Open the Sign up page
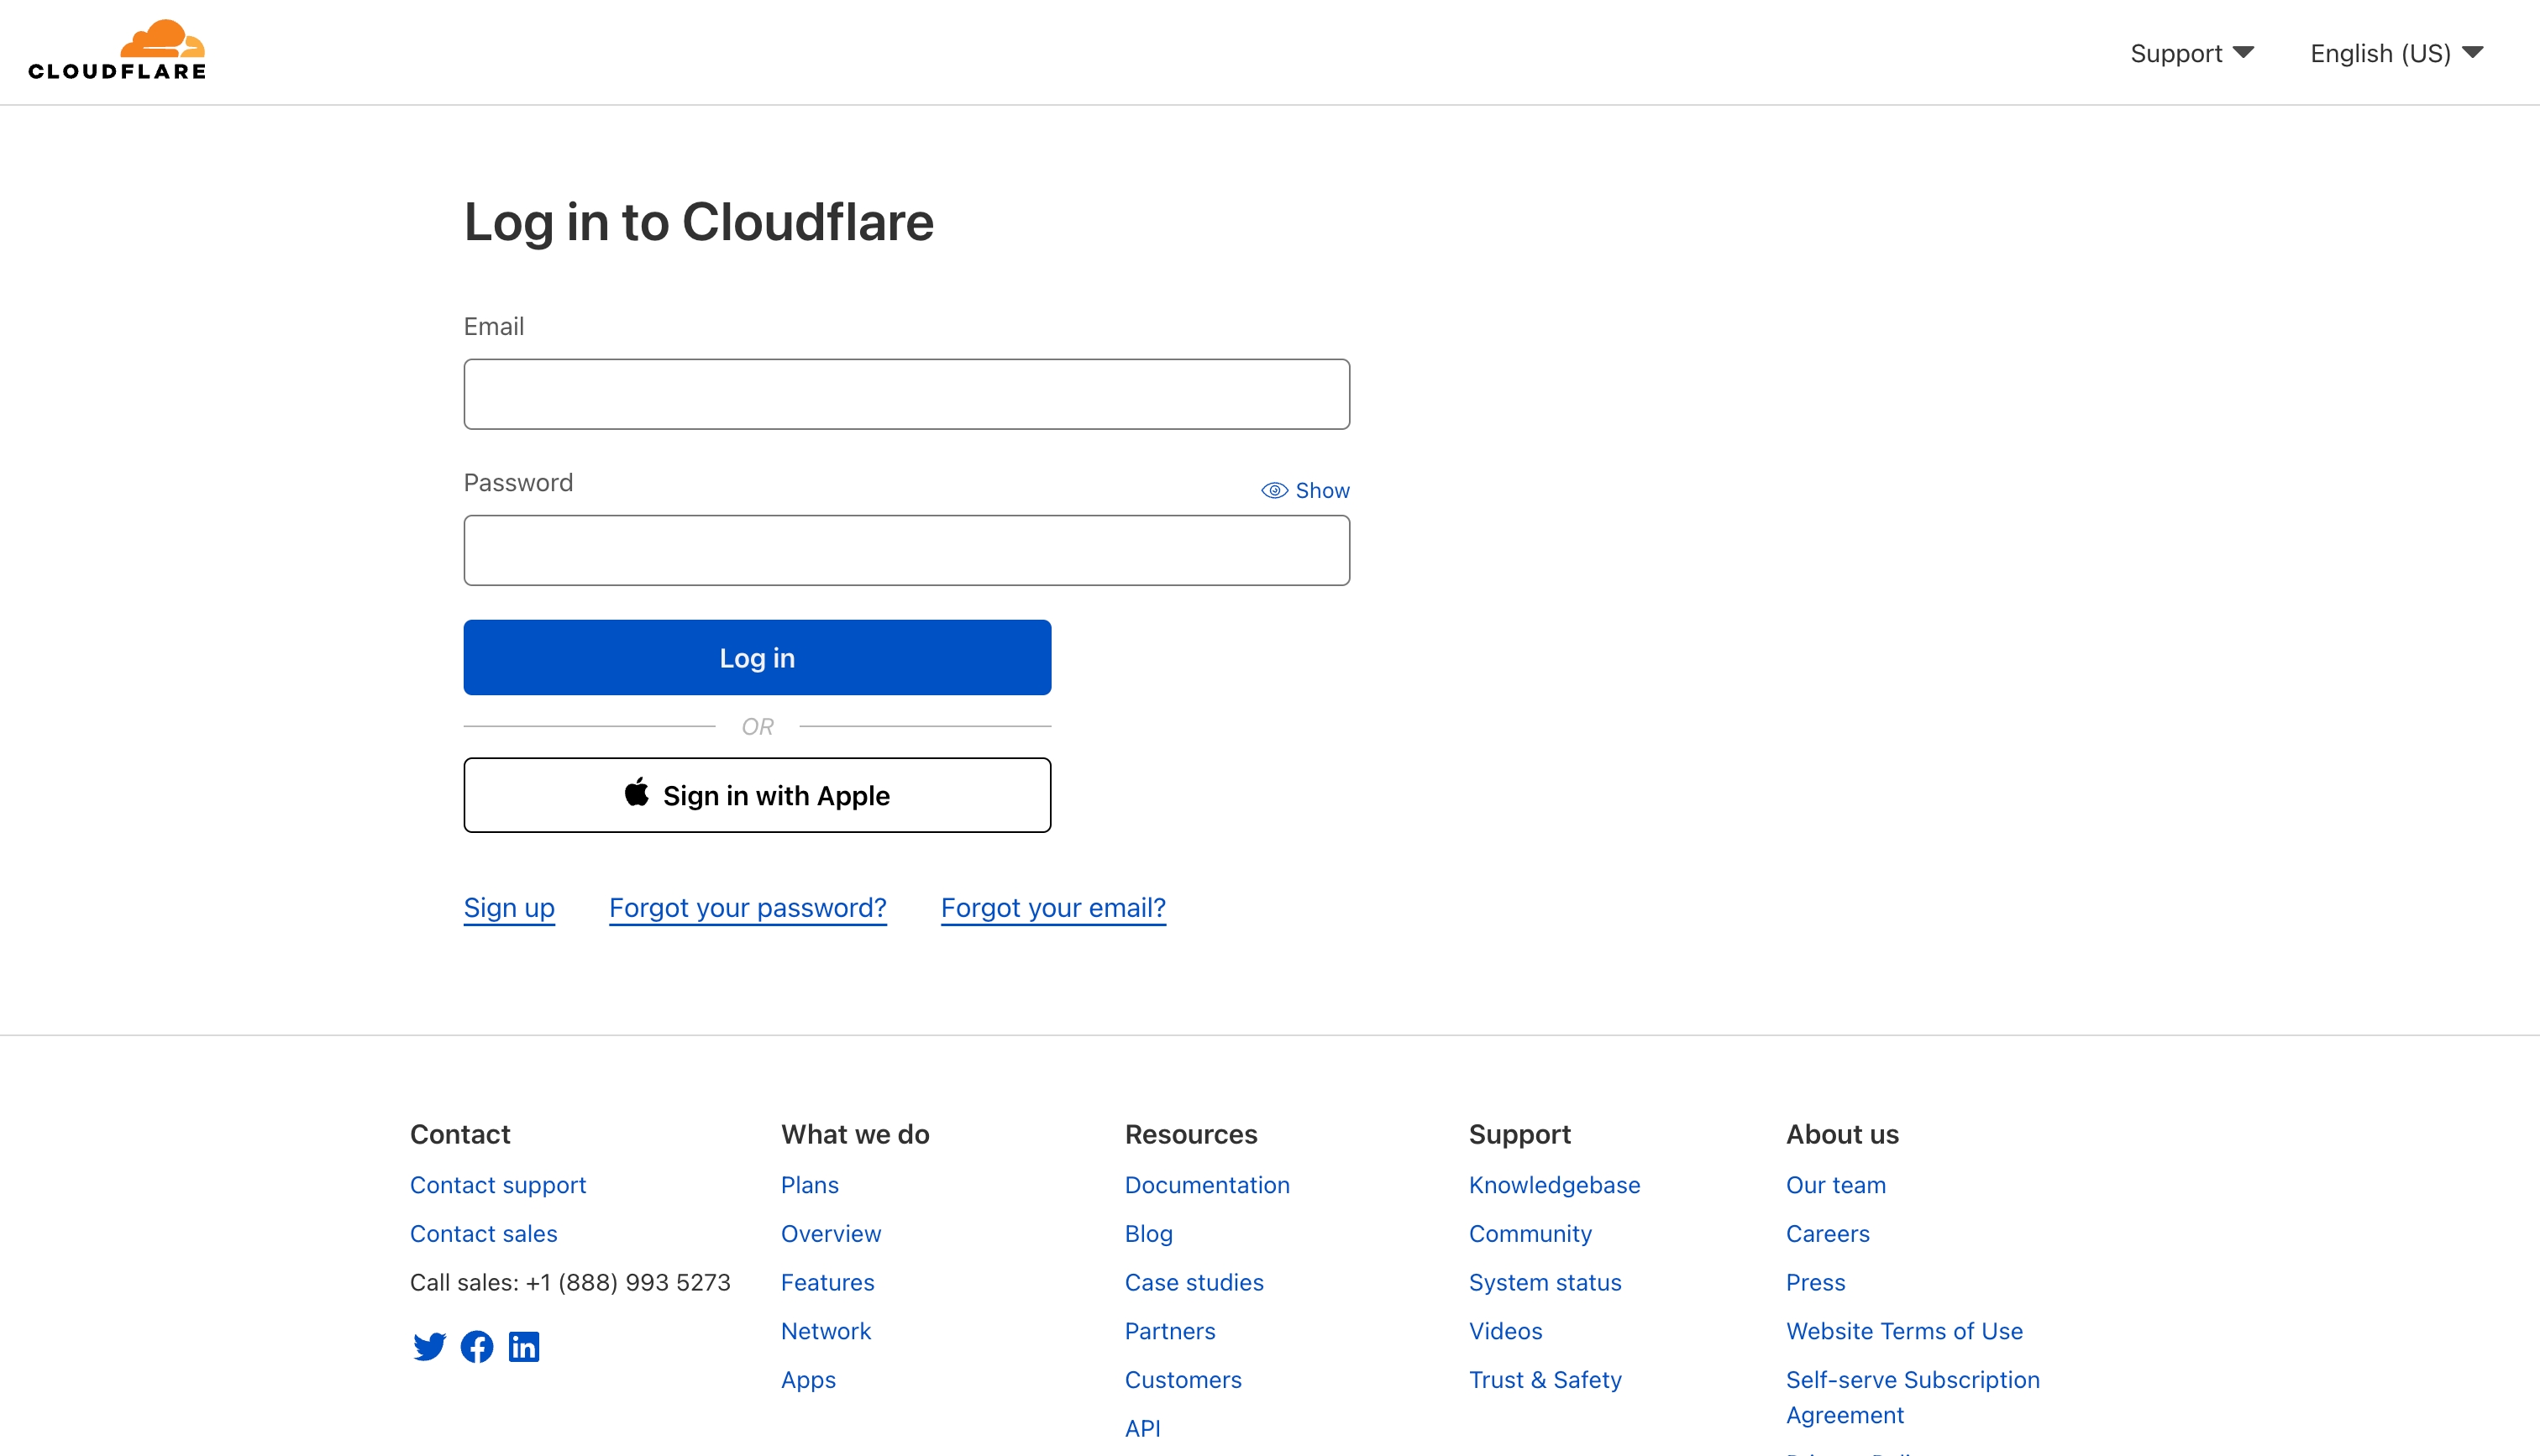Image resolution: width=2540 pixels, height=1456 pixels. 509,908
